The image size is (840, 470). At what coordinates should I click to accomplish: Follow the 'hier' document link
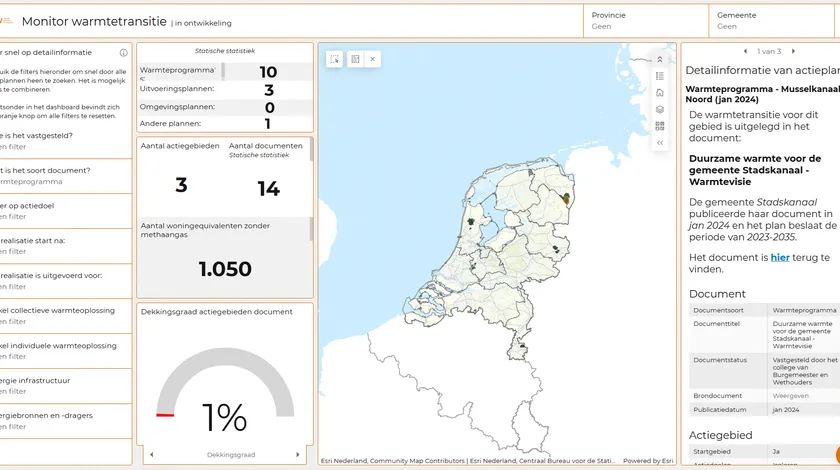[780, 258]
